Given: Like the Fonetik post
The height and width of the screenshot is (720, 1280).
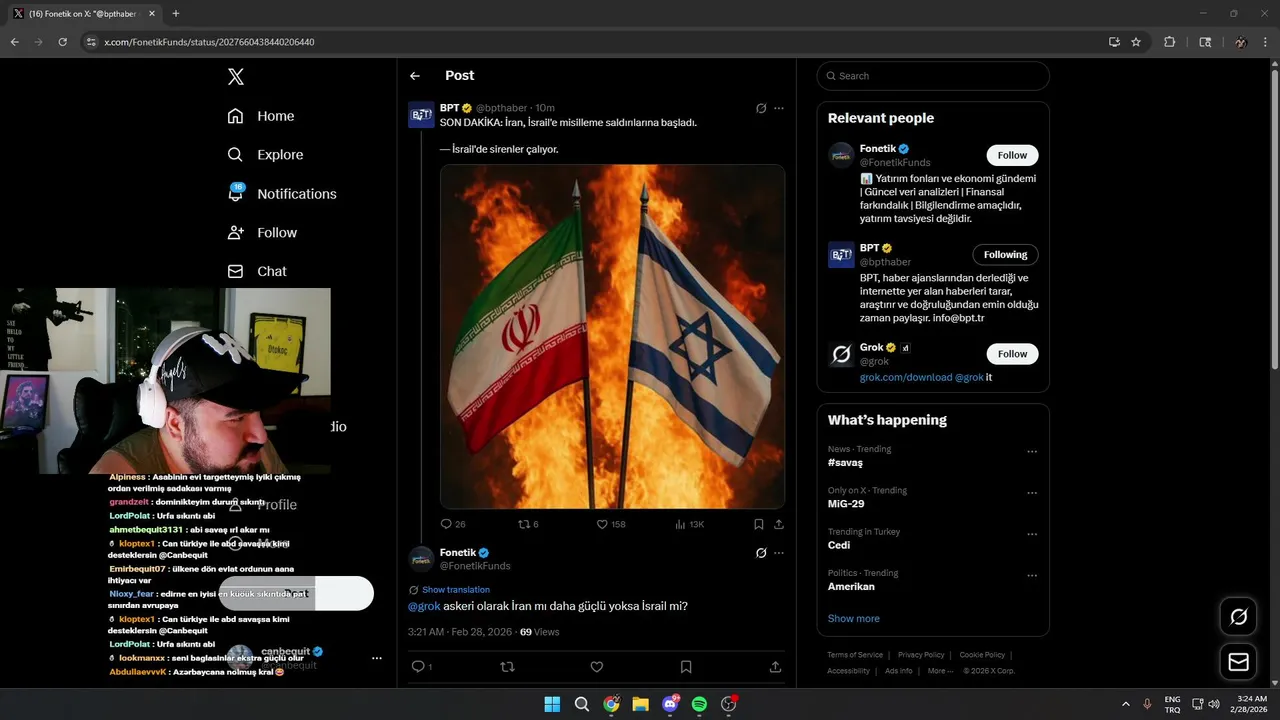Looking at the screenshot, I should (597, 667).
